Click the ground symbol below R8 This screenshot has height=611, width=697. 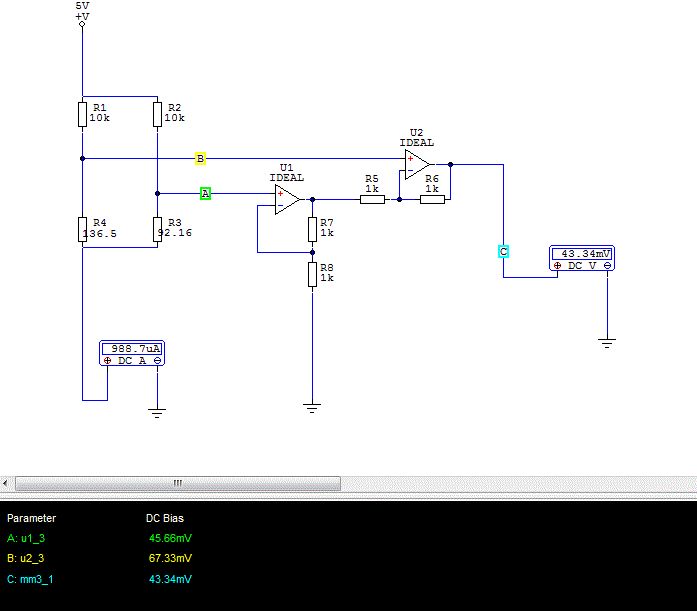(312, 408)
